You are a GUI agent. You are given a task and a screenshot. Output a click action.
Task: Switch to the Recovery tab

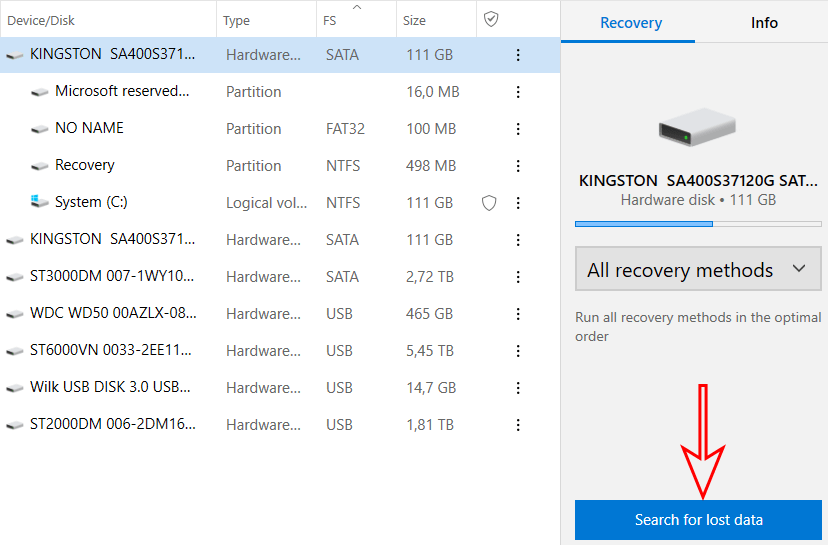point(631,23)
